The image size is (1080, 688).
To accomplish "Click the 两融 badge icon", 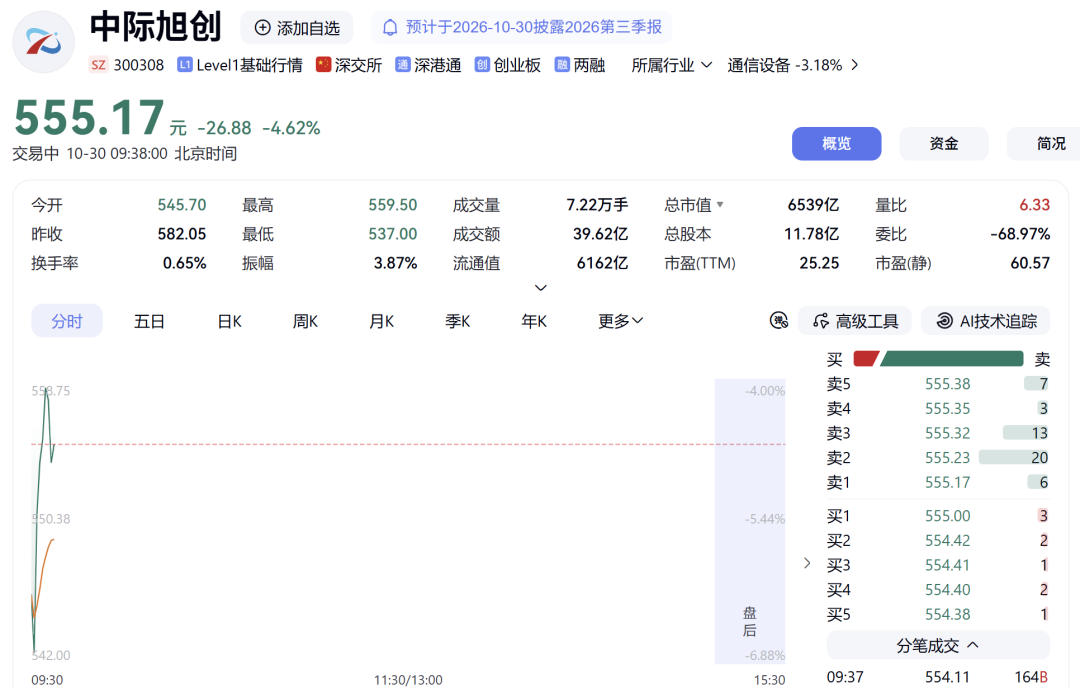I will 562,65.
